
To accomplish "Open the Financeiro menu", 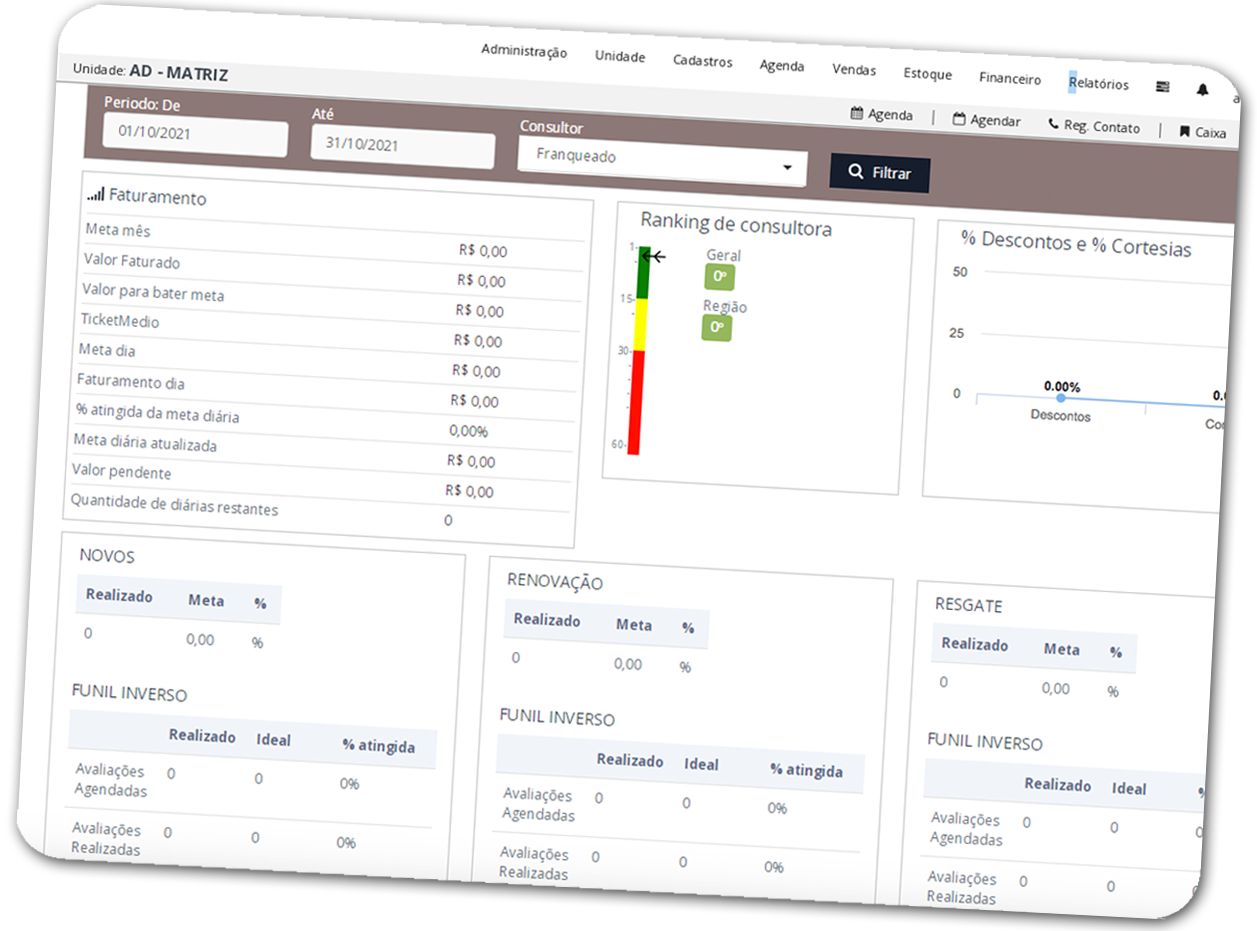I will tap(1009, 79).
